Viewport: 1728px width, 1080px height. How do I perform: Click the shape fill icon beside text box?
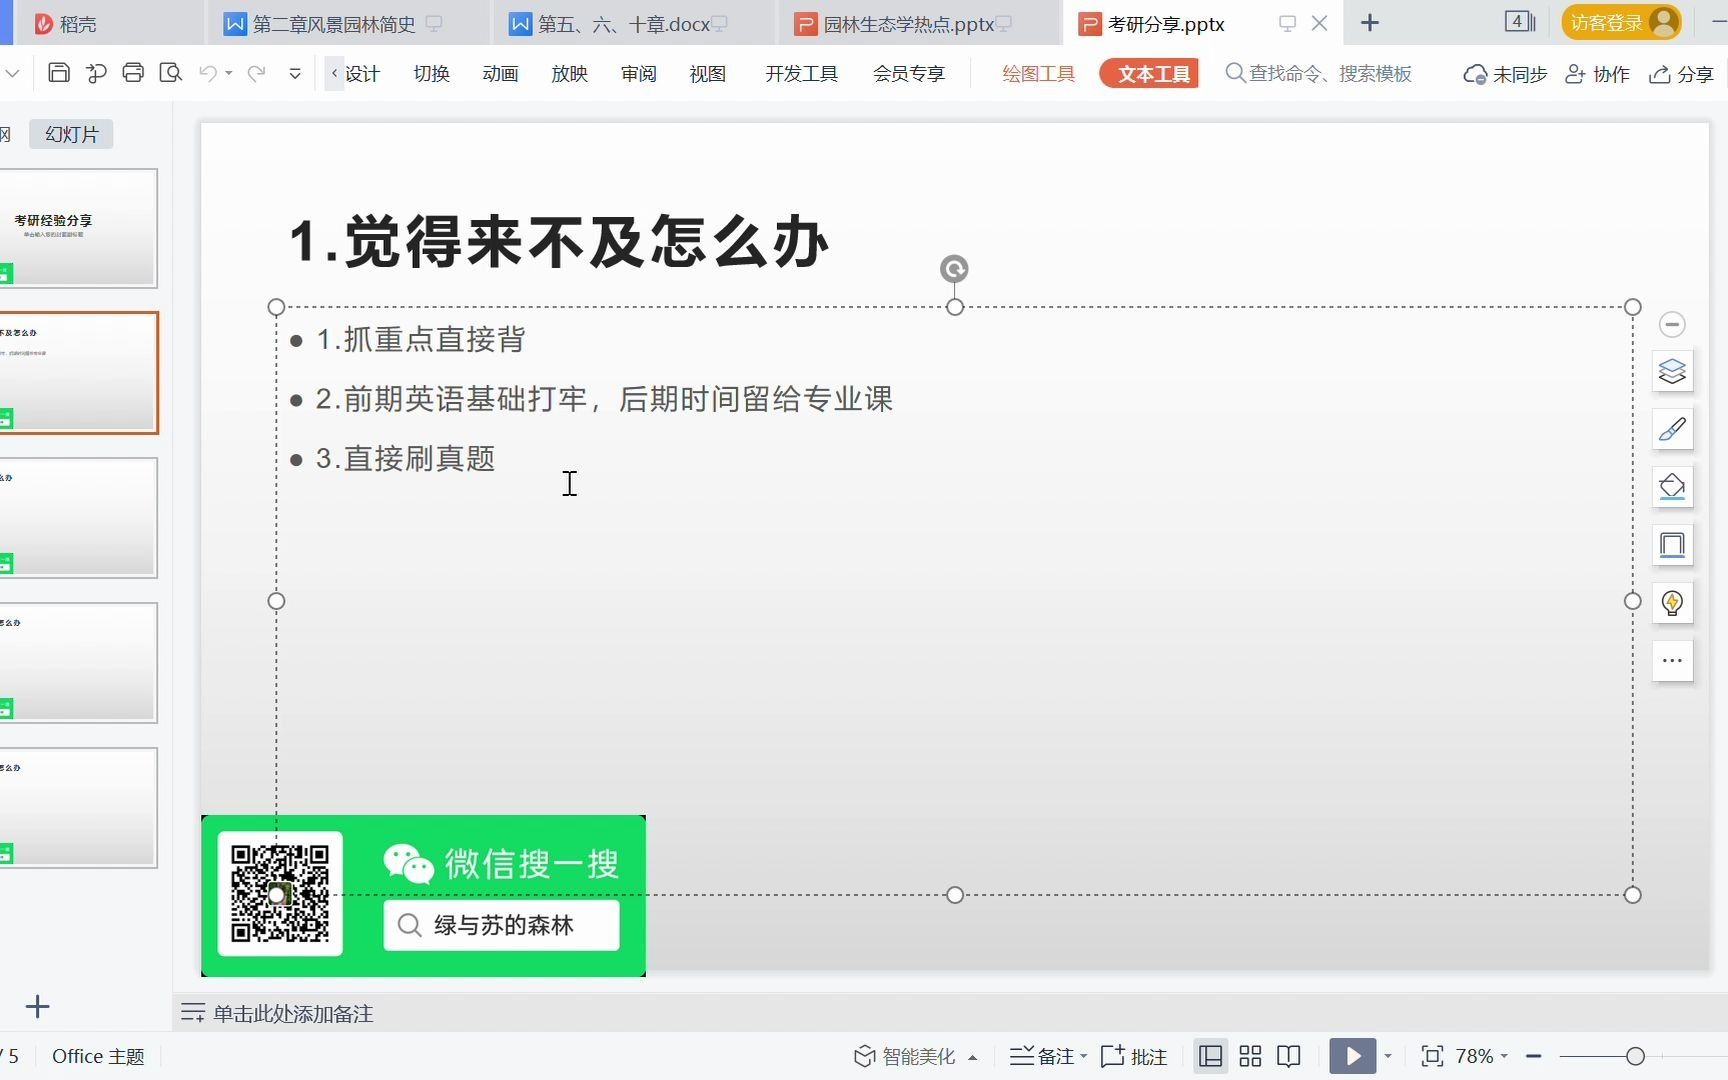click(1672, 487)
